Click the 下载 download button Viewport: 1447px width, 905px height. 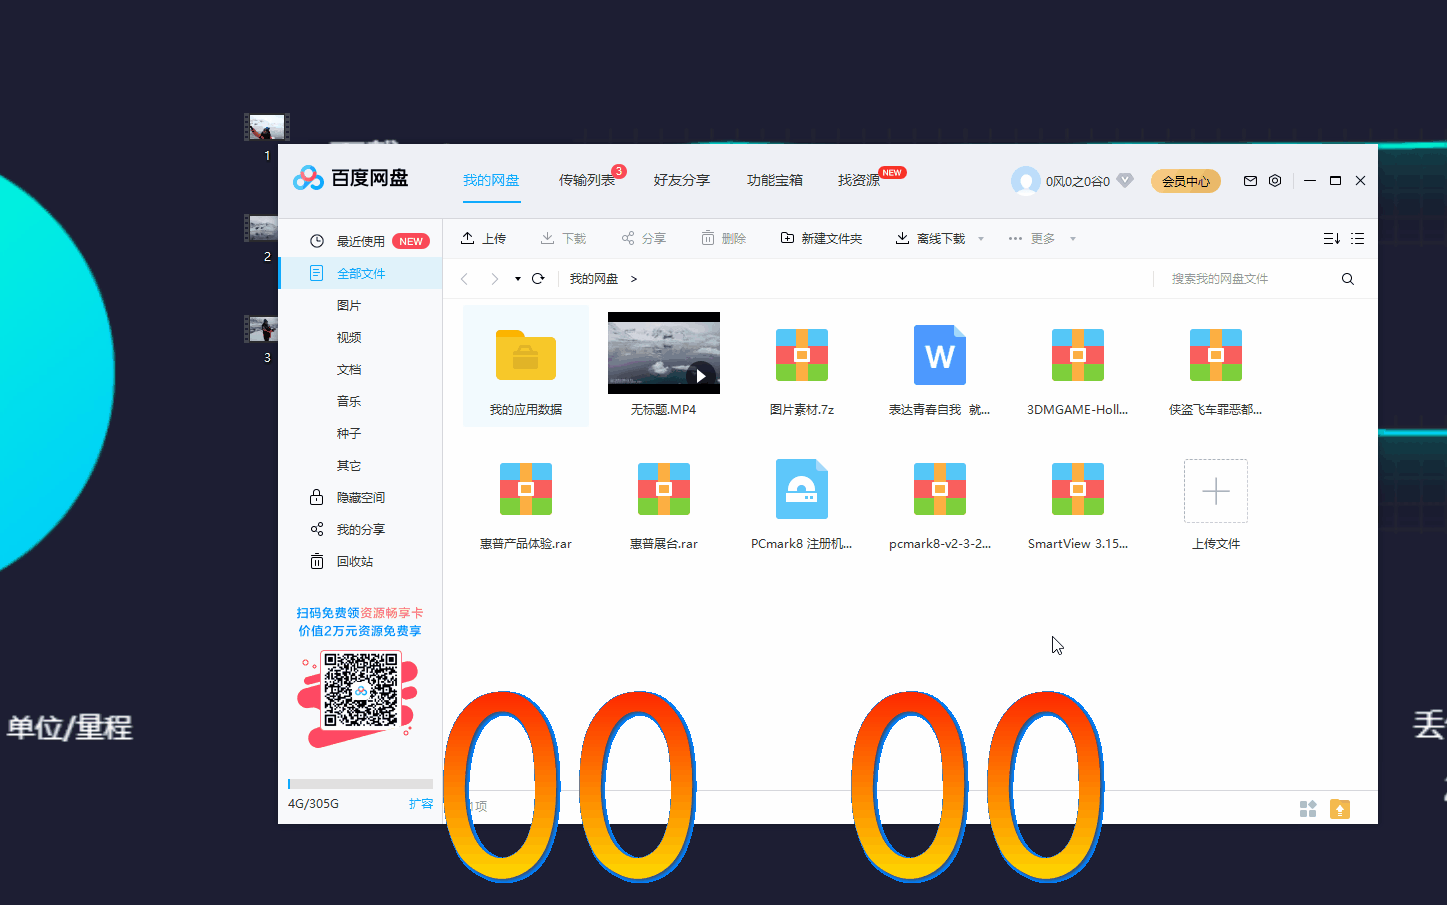coord(563,238)
